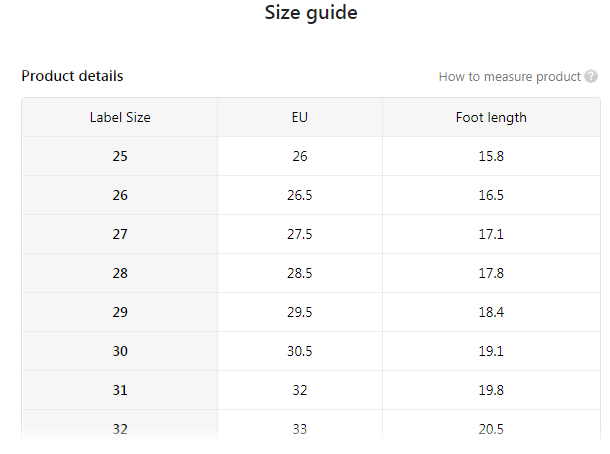Select label size 31 cell
This screenshot has height=454, width=610.
pos(120,390)
